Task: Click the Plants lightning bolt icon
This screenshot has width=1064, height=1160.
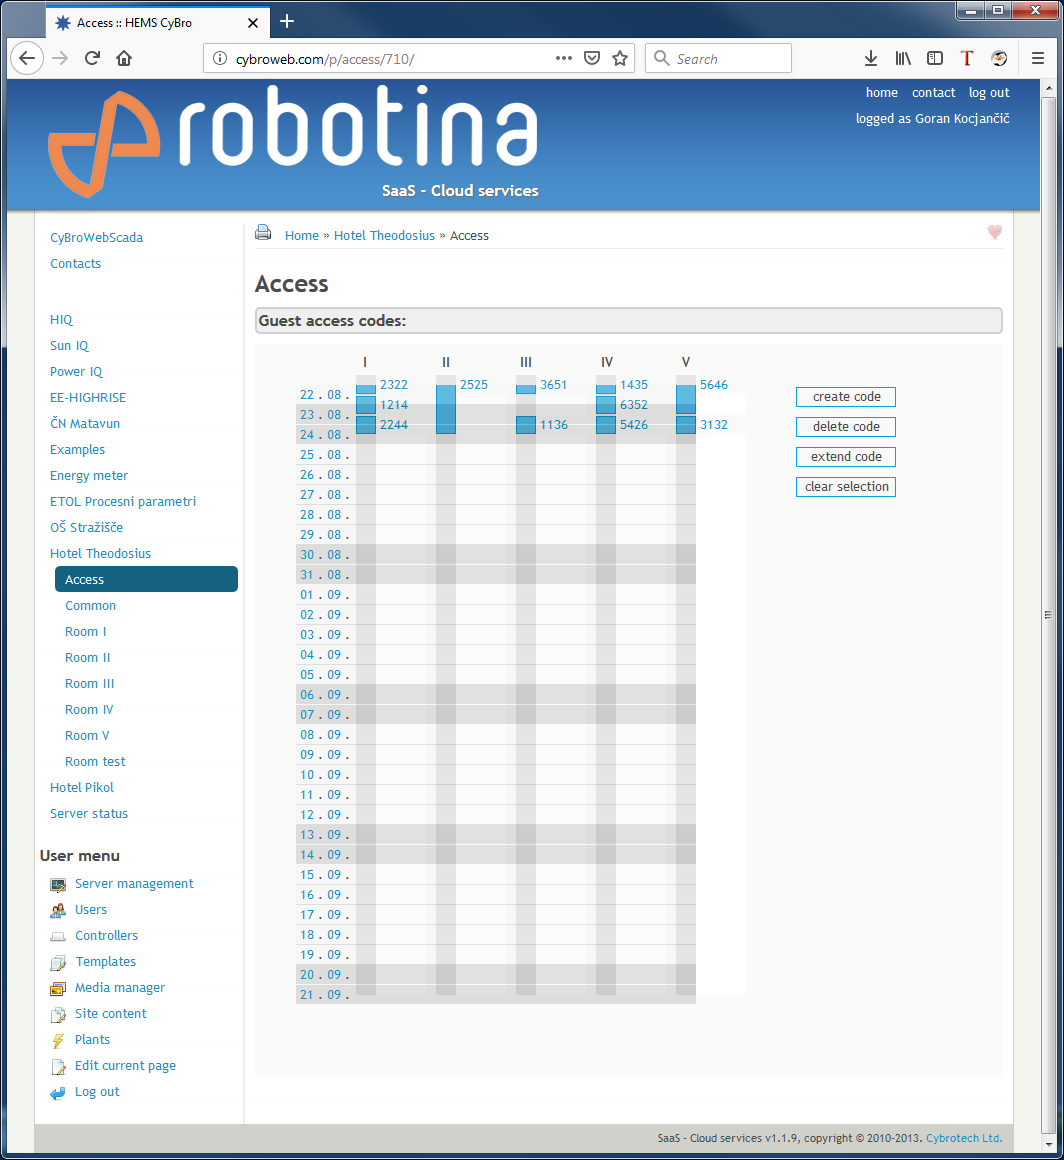Action: click(58, 1040)
